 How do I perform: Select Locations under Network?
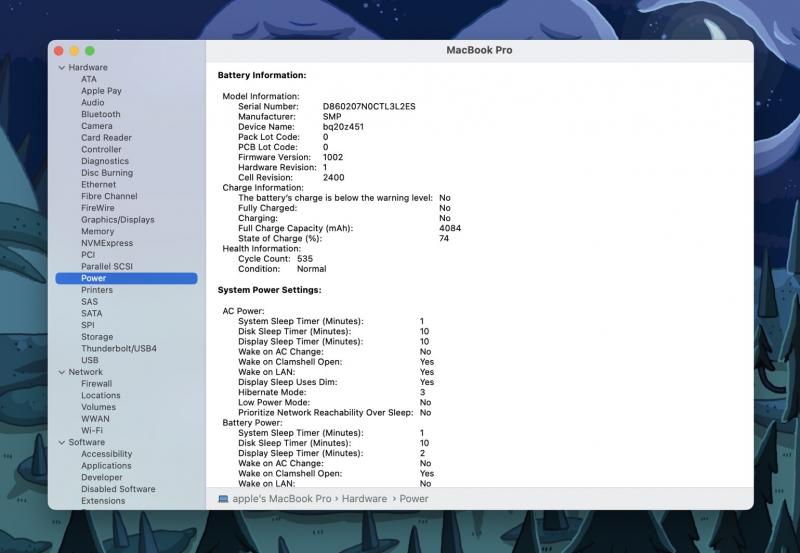pos(101,395)
